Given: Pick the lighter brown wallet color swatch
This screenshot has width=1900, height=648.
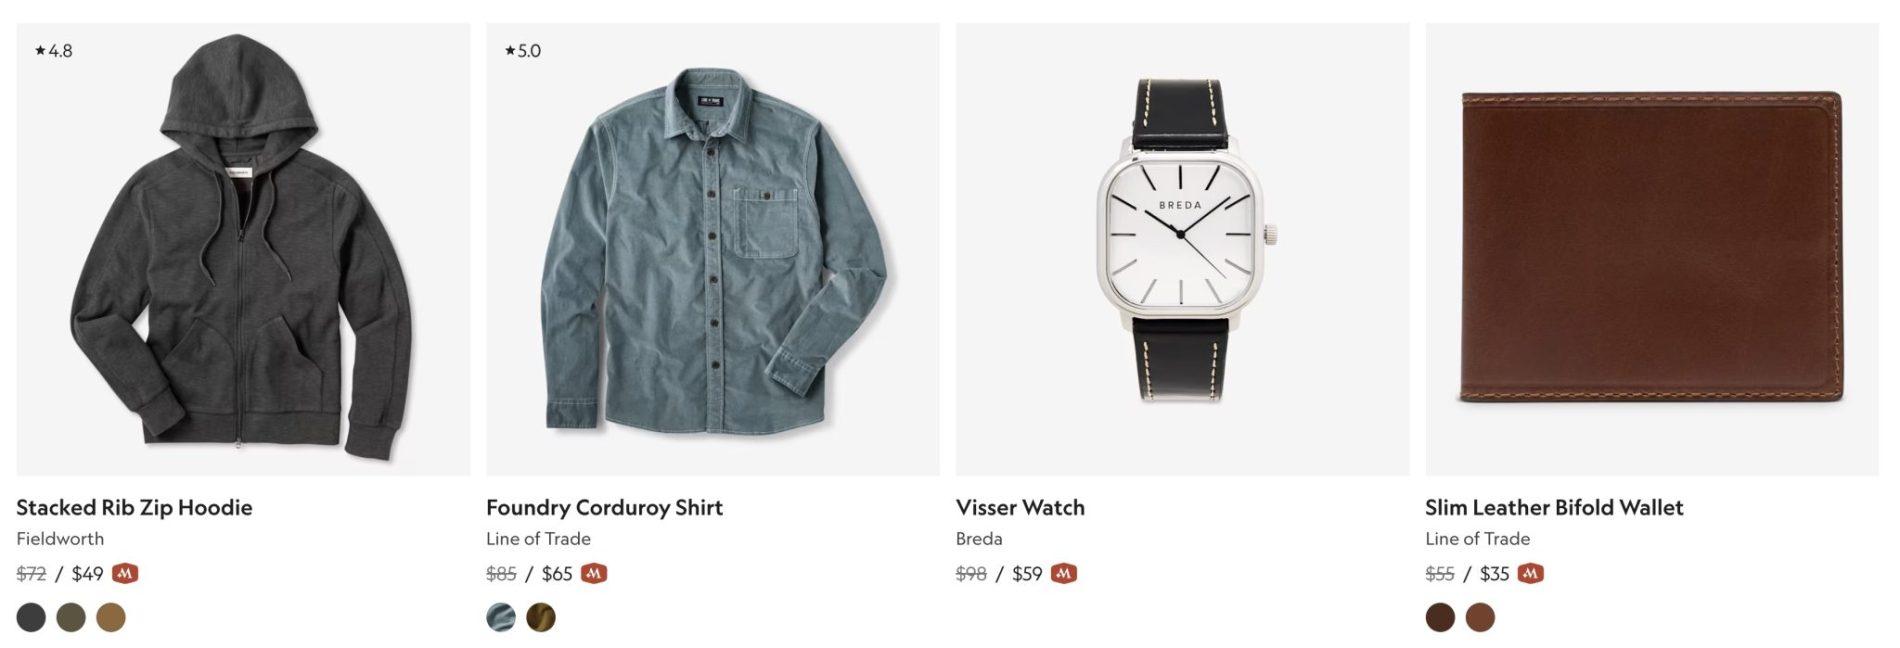Looking at the screenshot, I should 1480,617.
